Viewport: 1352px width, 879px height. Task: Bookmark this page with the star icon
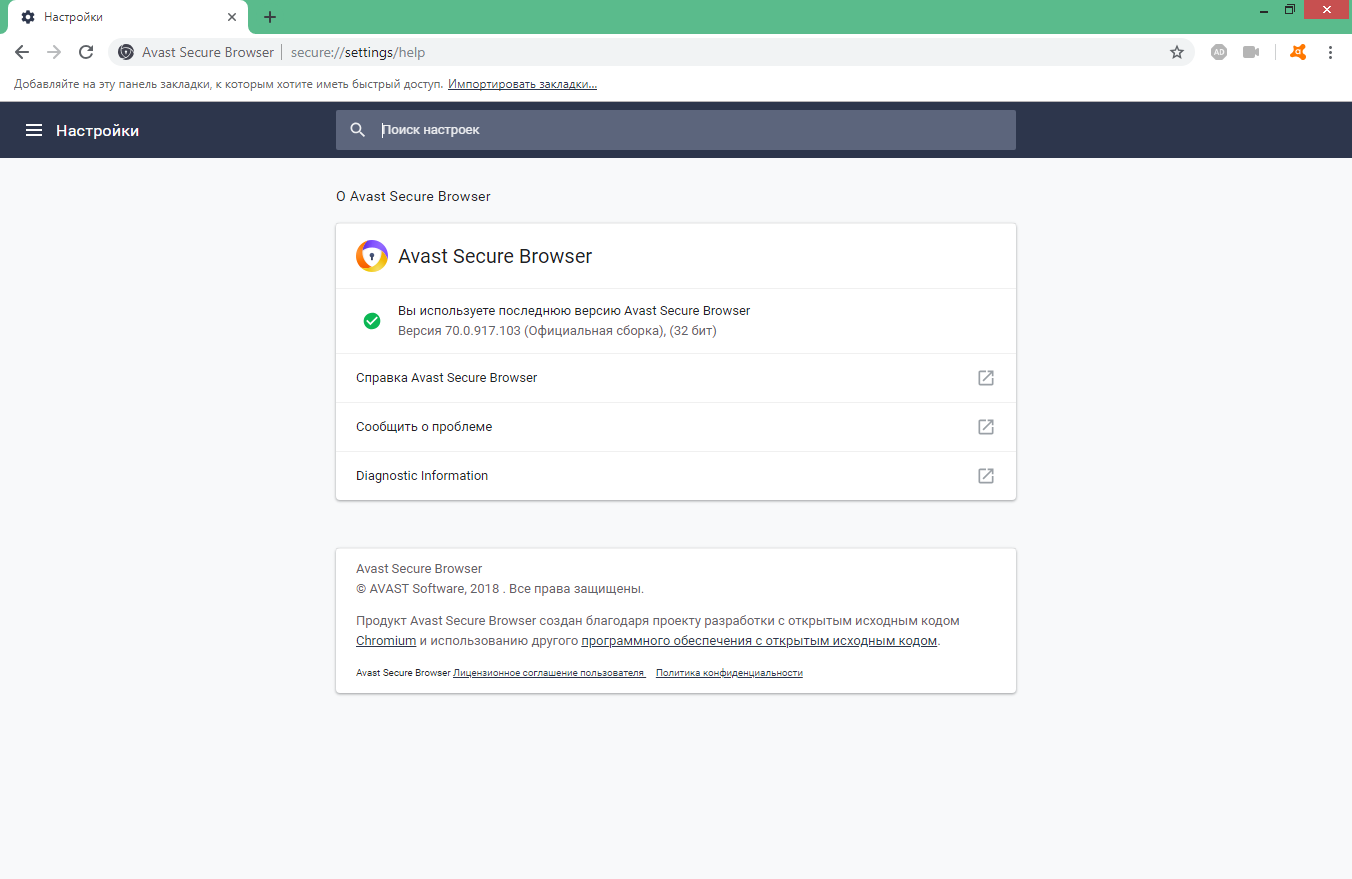1177,52
